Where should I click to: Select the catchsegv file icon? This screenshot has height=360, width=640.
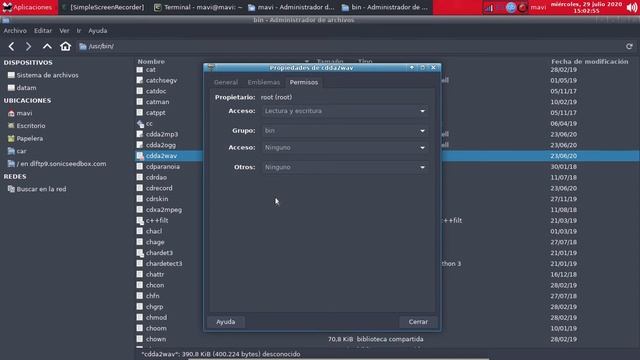tap(140, 80)
